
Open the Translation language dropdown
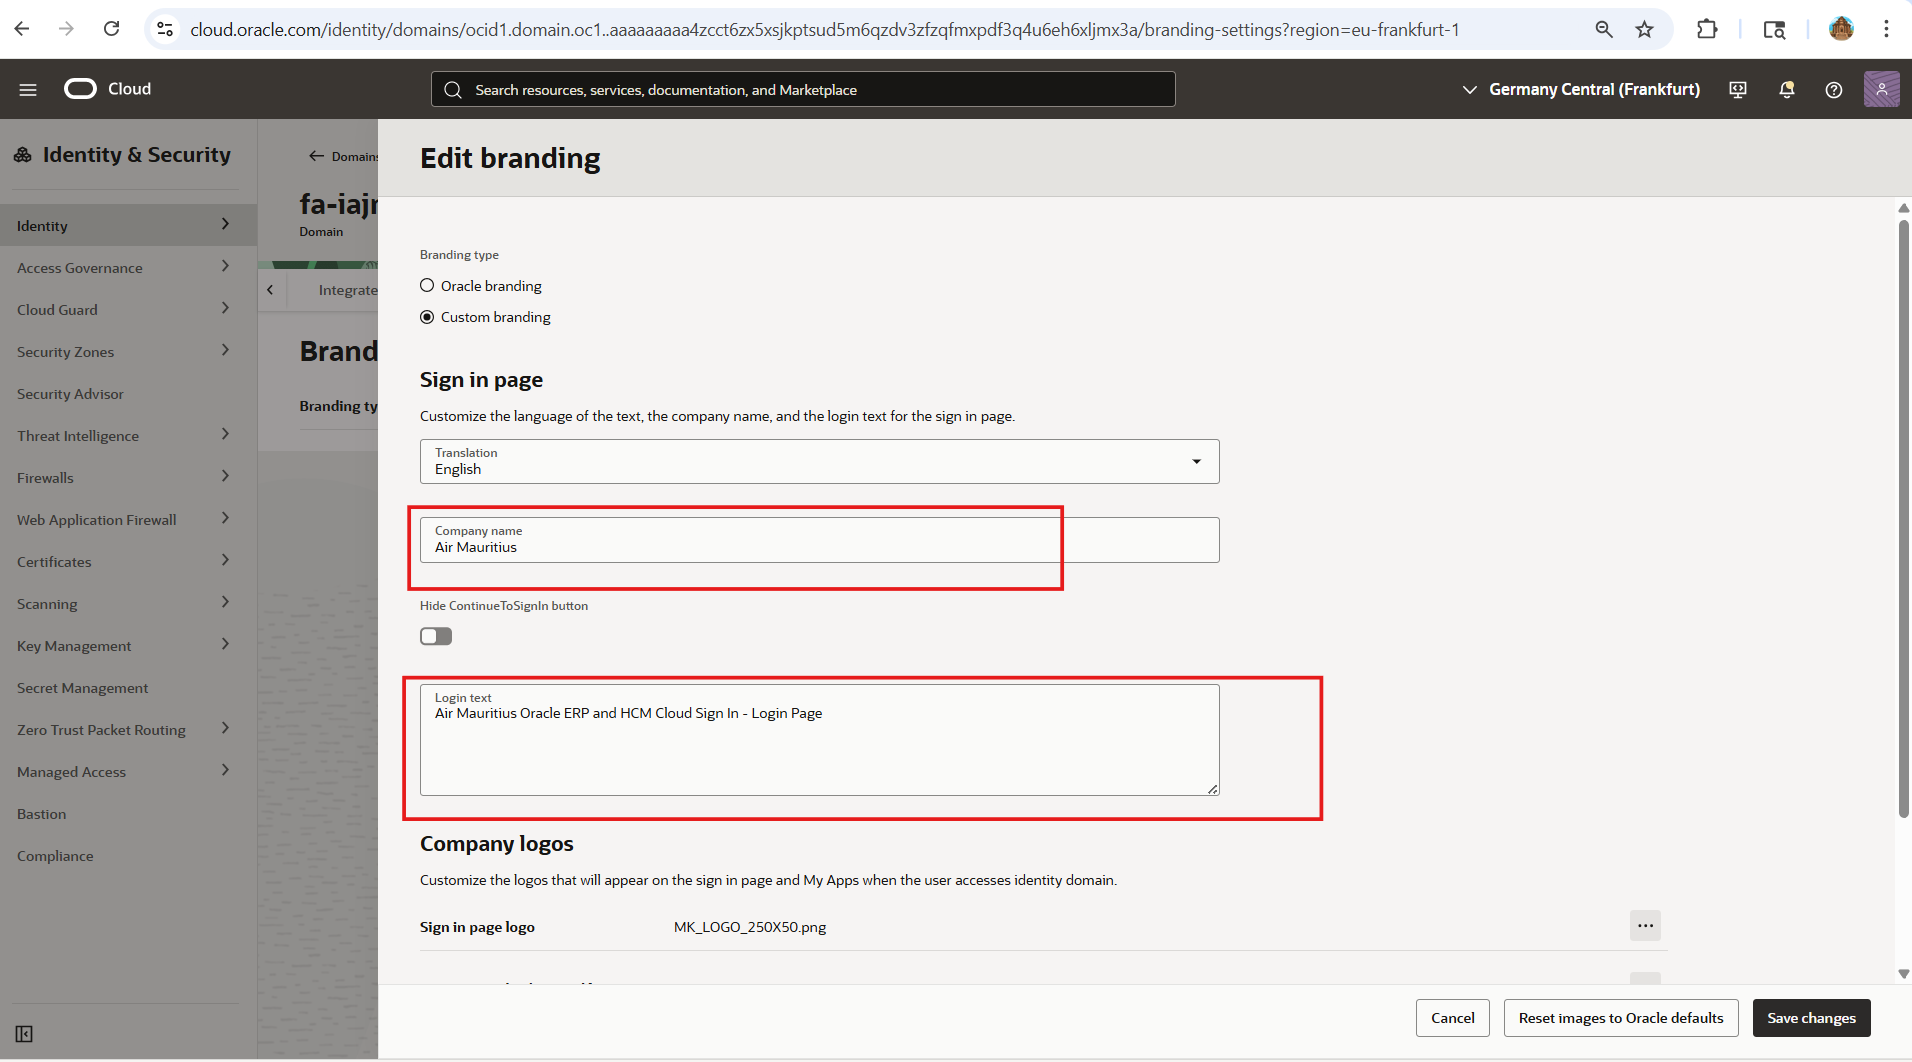[x=819, y=461]
